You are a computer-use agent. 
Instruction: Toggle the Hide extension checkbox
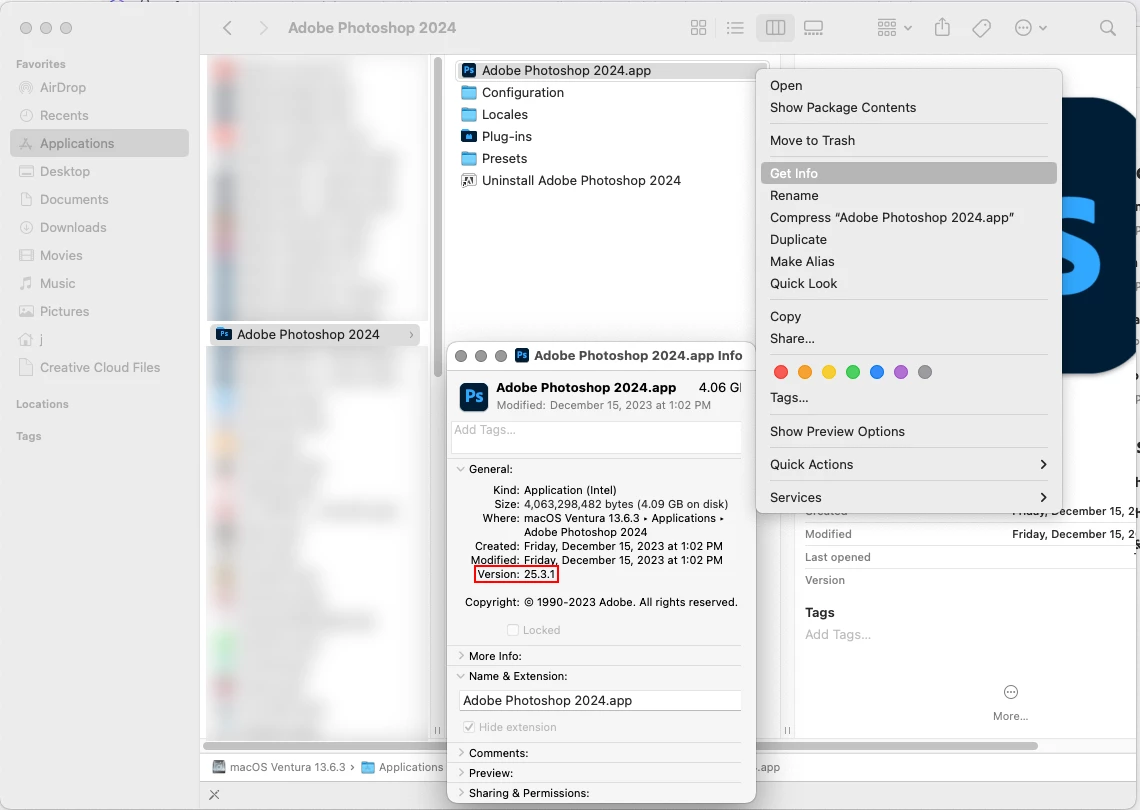(x=469, y=727)
